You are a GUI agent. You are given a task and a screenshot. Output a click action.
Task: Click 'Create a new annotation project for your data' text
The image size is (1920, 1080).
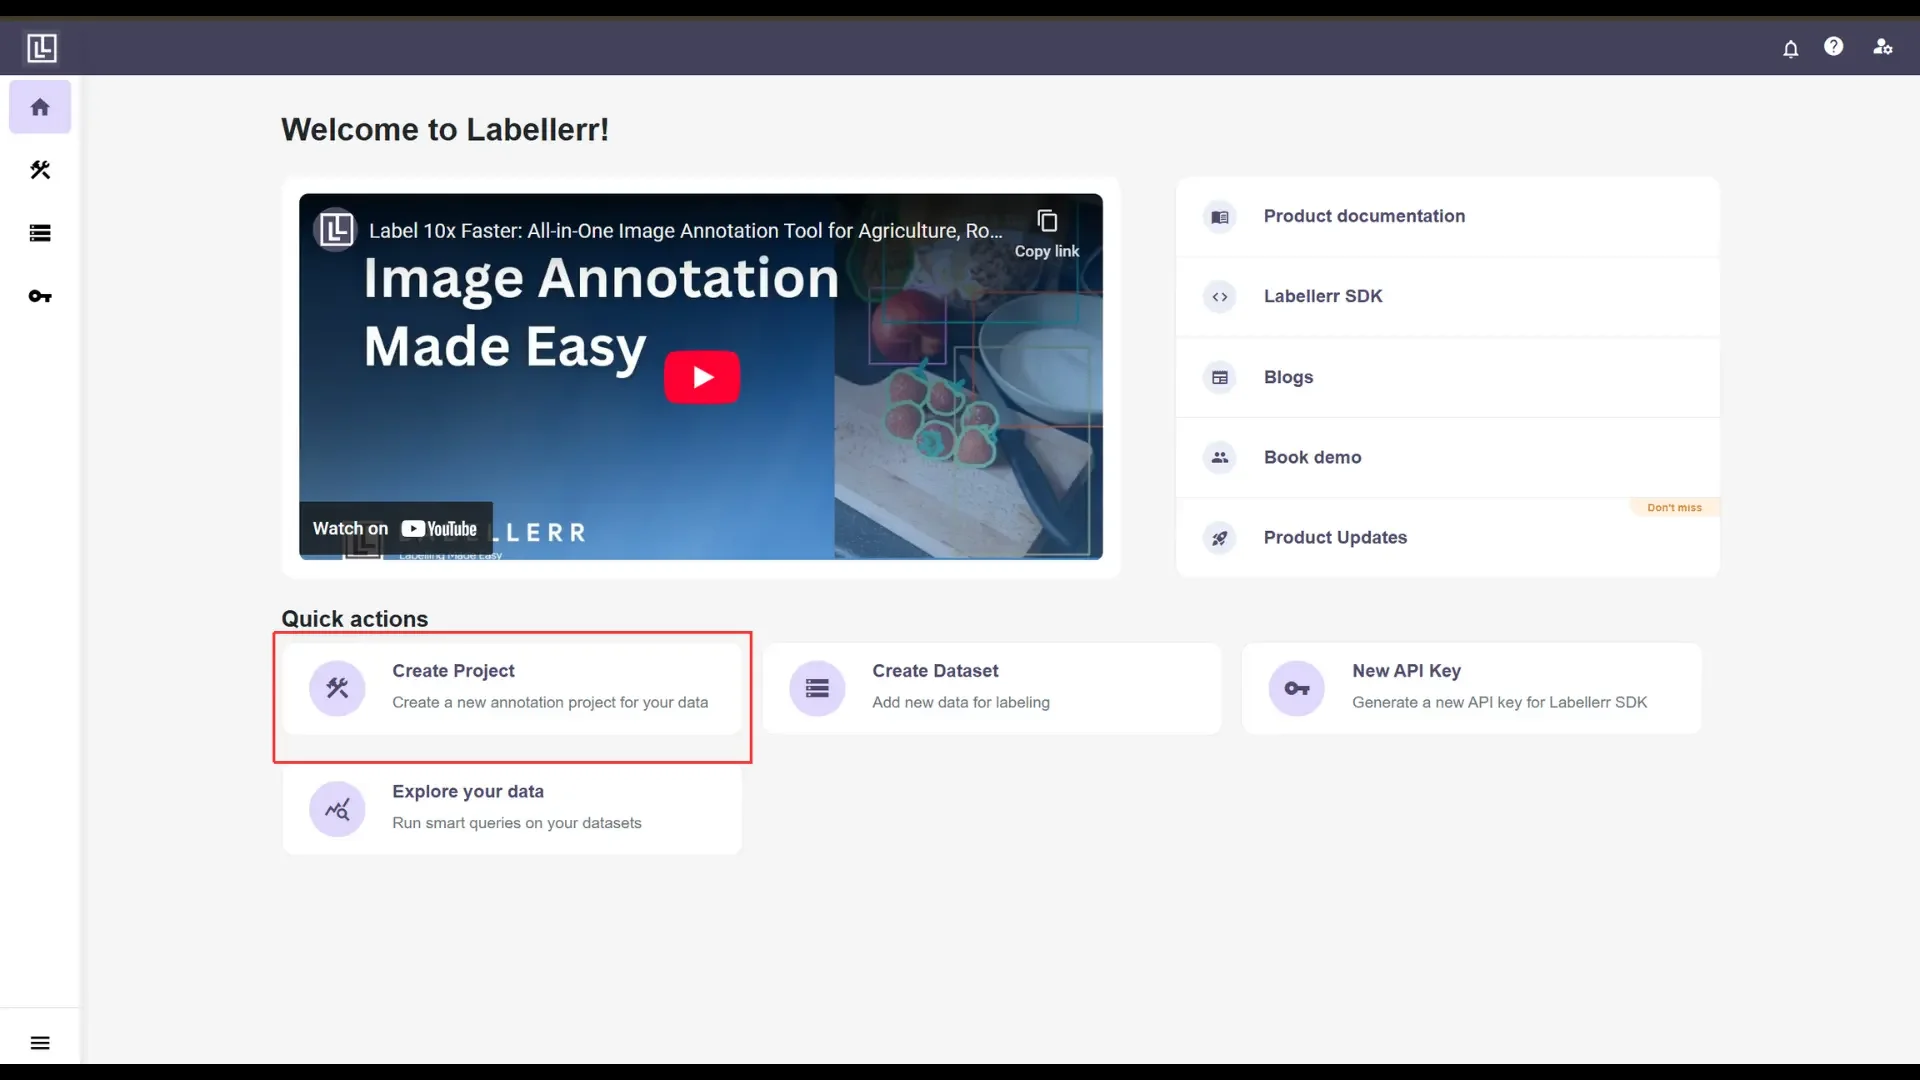[550, 702]
